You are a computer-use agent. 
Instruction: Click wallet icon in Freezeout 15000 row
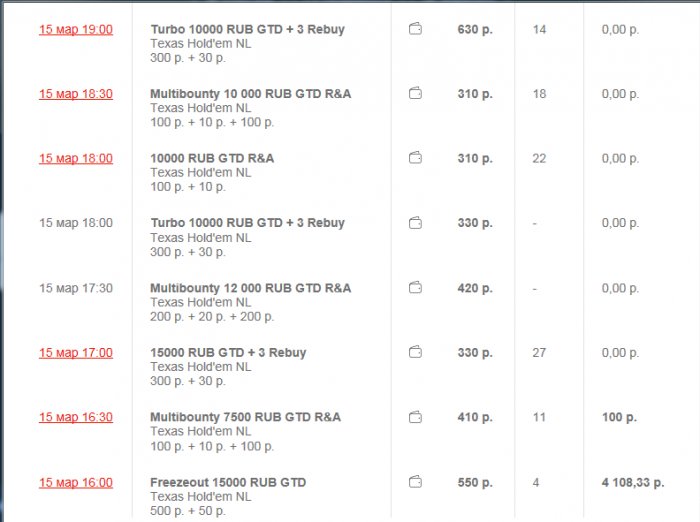[415, 482]
